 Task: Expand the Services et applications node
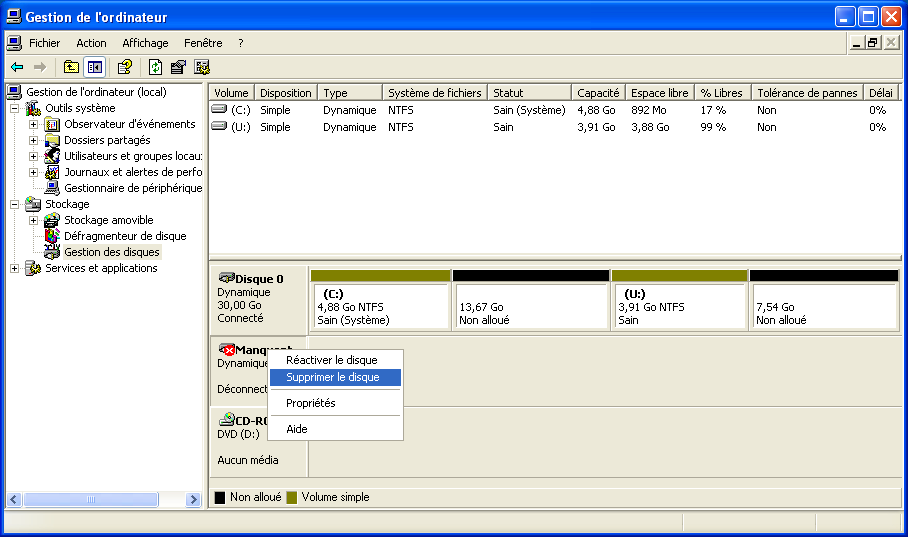15,268
